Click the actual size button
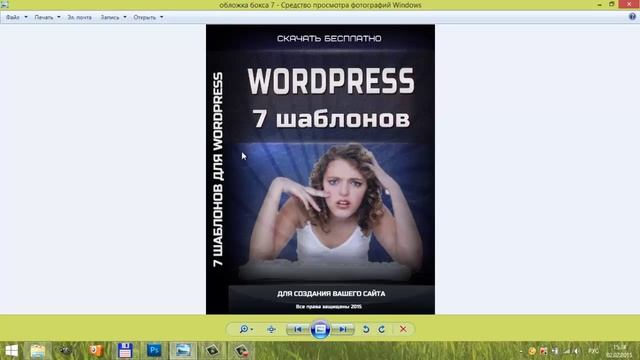 coord(271,329)
